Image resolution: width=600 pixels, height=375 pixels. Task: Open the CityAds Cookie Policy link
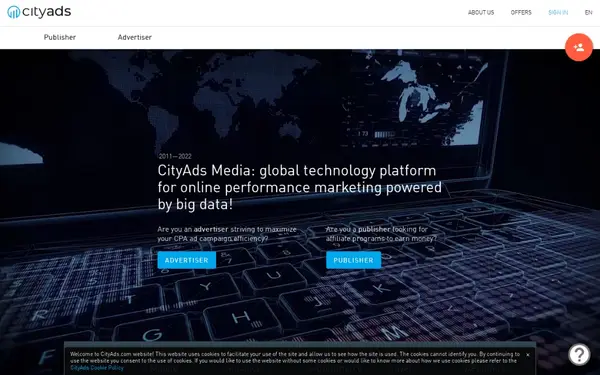click(97, 368)
